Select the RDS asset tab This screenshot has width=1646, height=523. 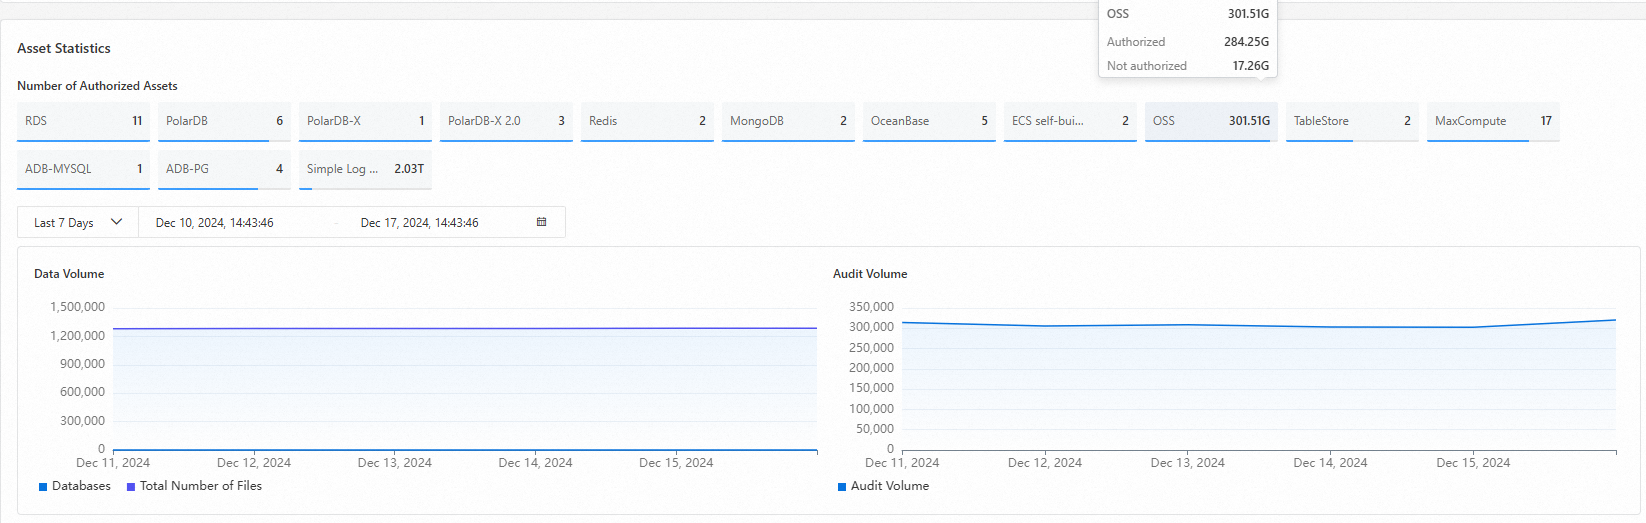[x=83, y=121]
